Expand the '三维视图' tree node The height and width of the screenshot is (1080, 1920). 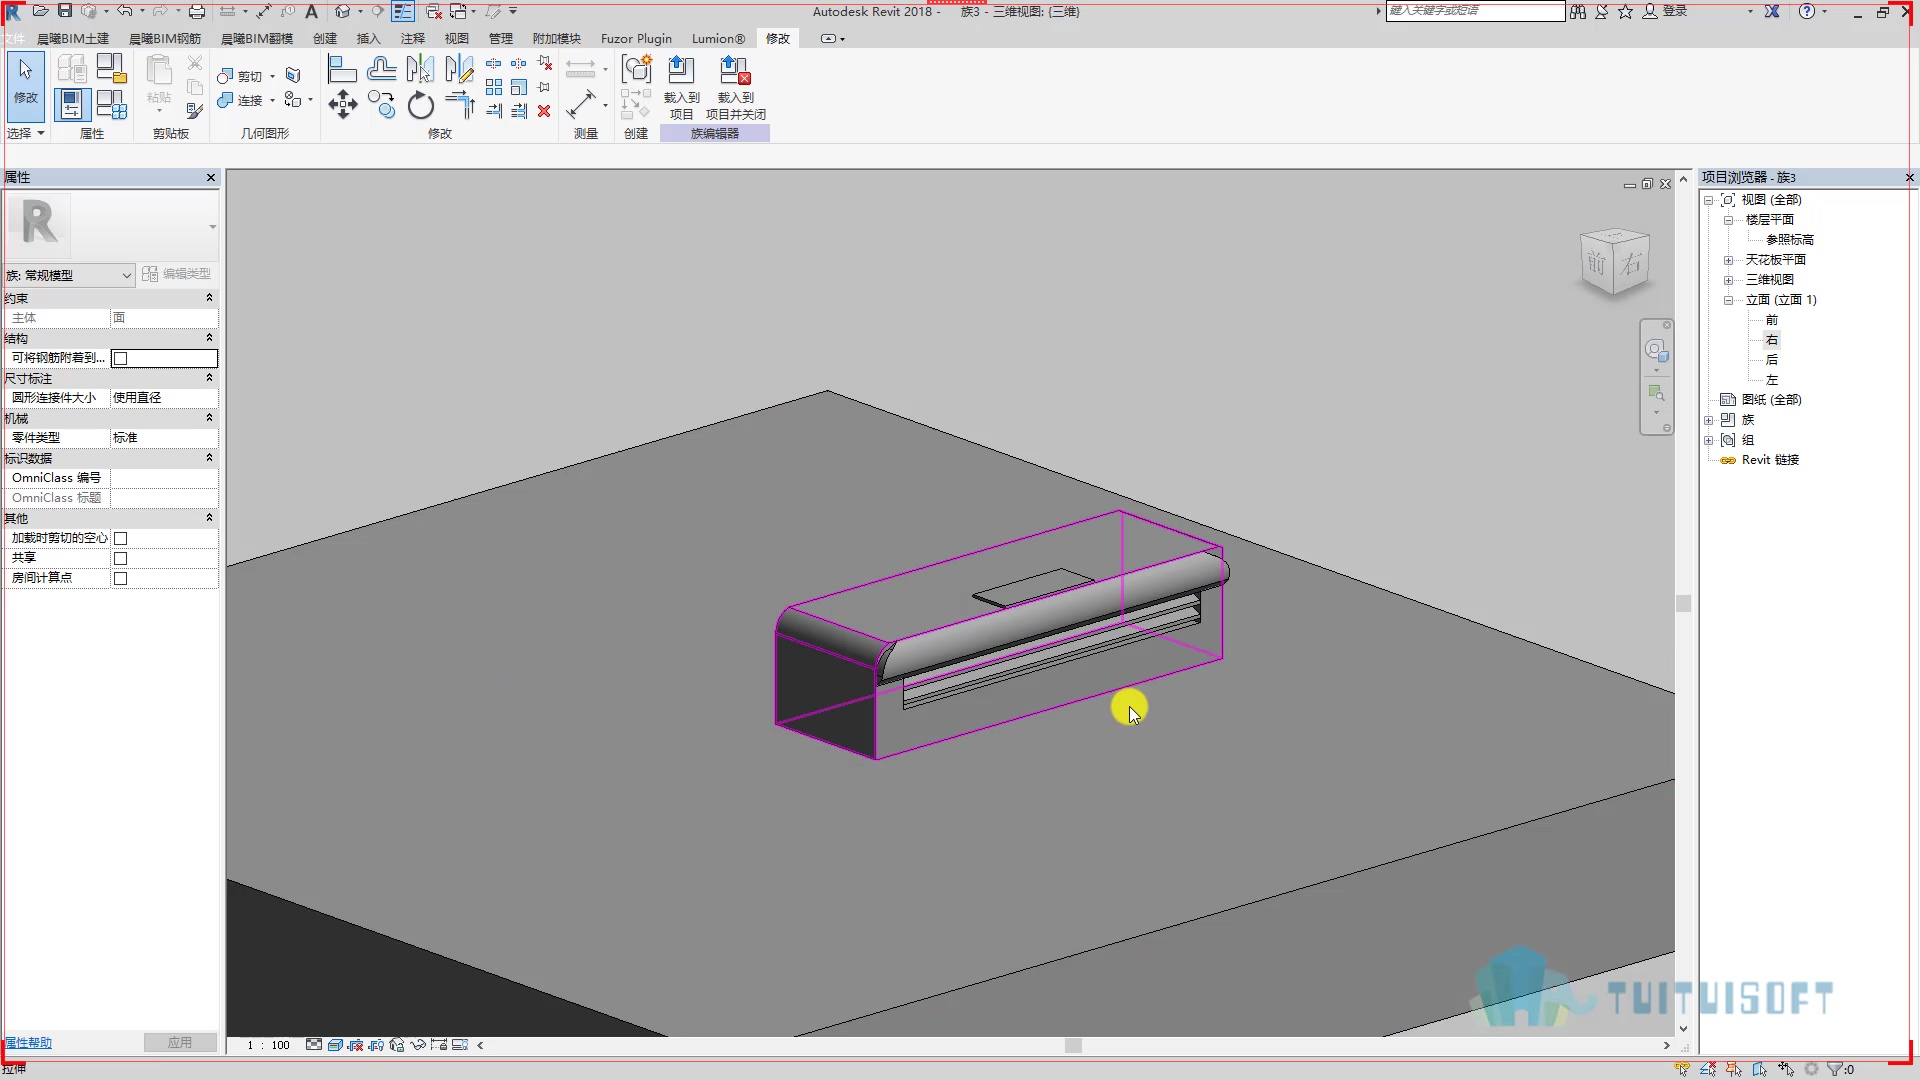[x=1728, y=280]
